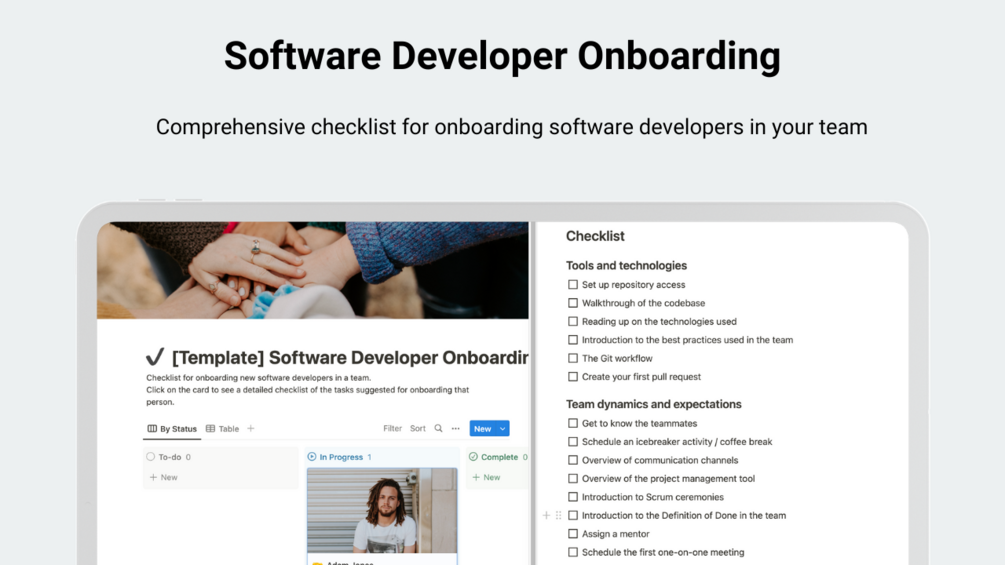This screenshot has width=1005, height=565.
Task: Click the 'Checklist for onboarding new software developers' description
Action: (258, 378)
